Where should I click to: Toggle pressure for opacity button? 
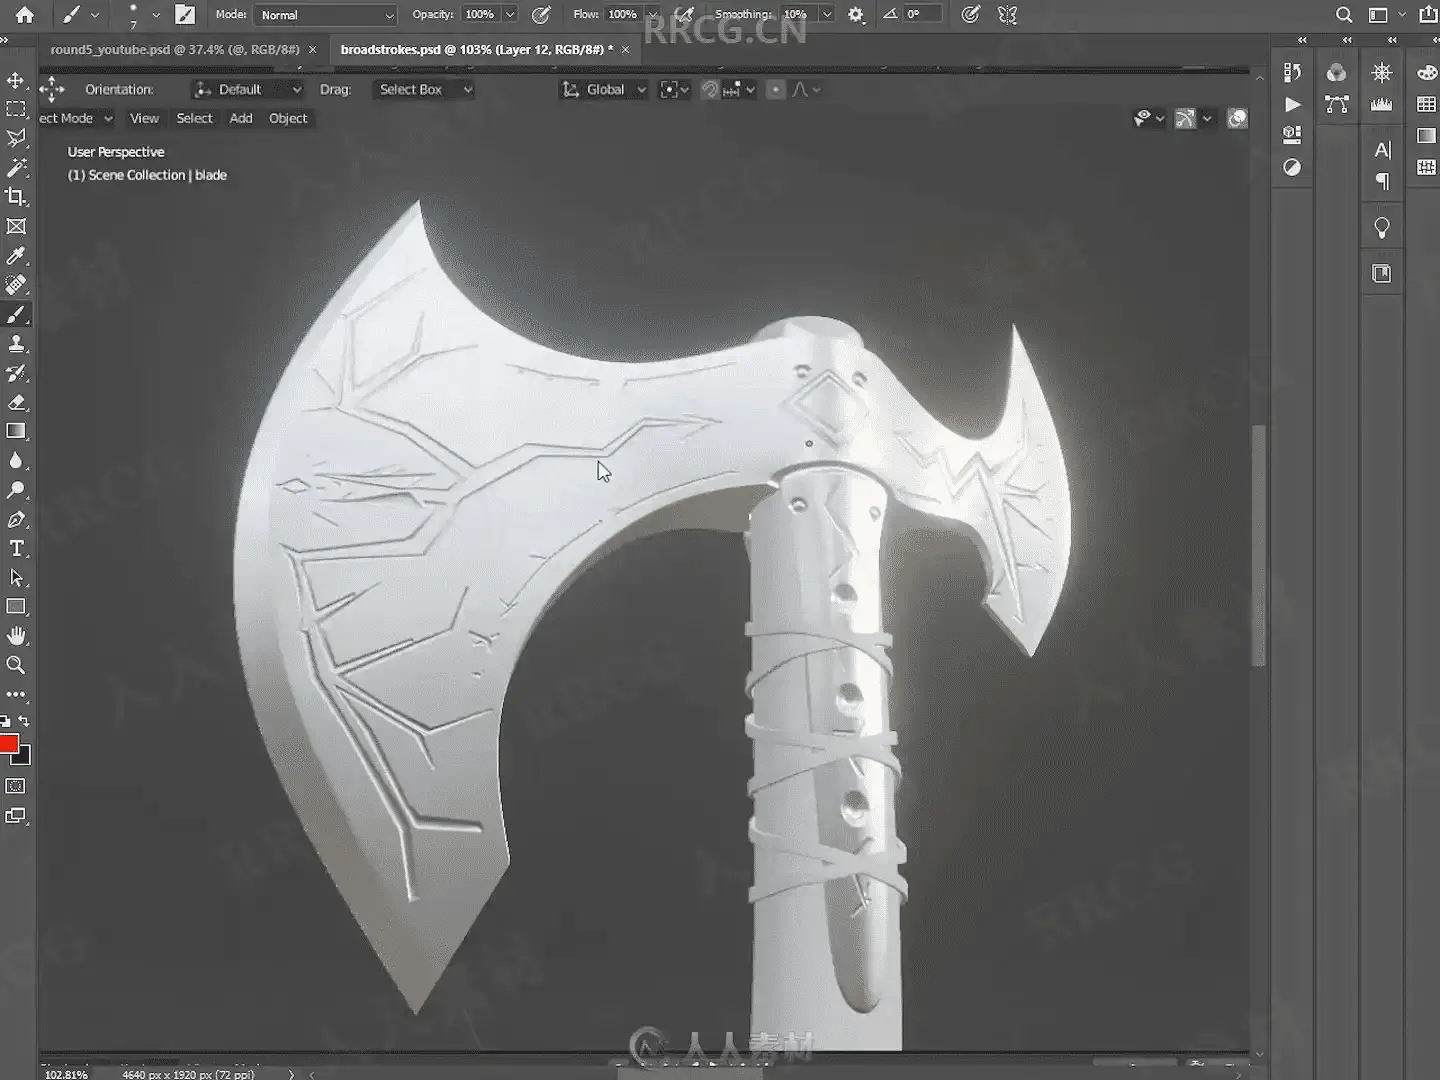(x=541, y=15)
